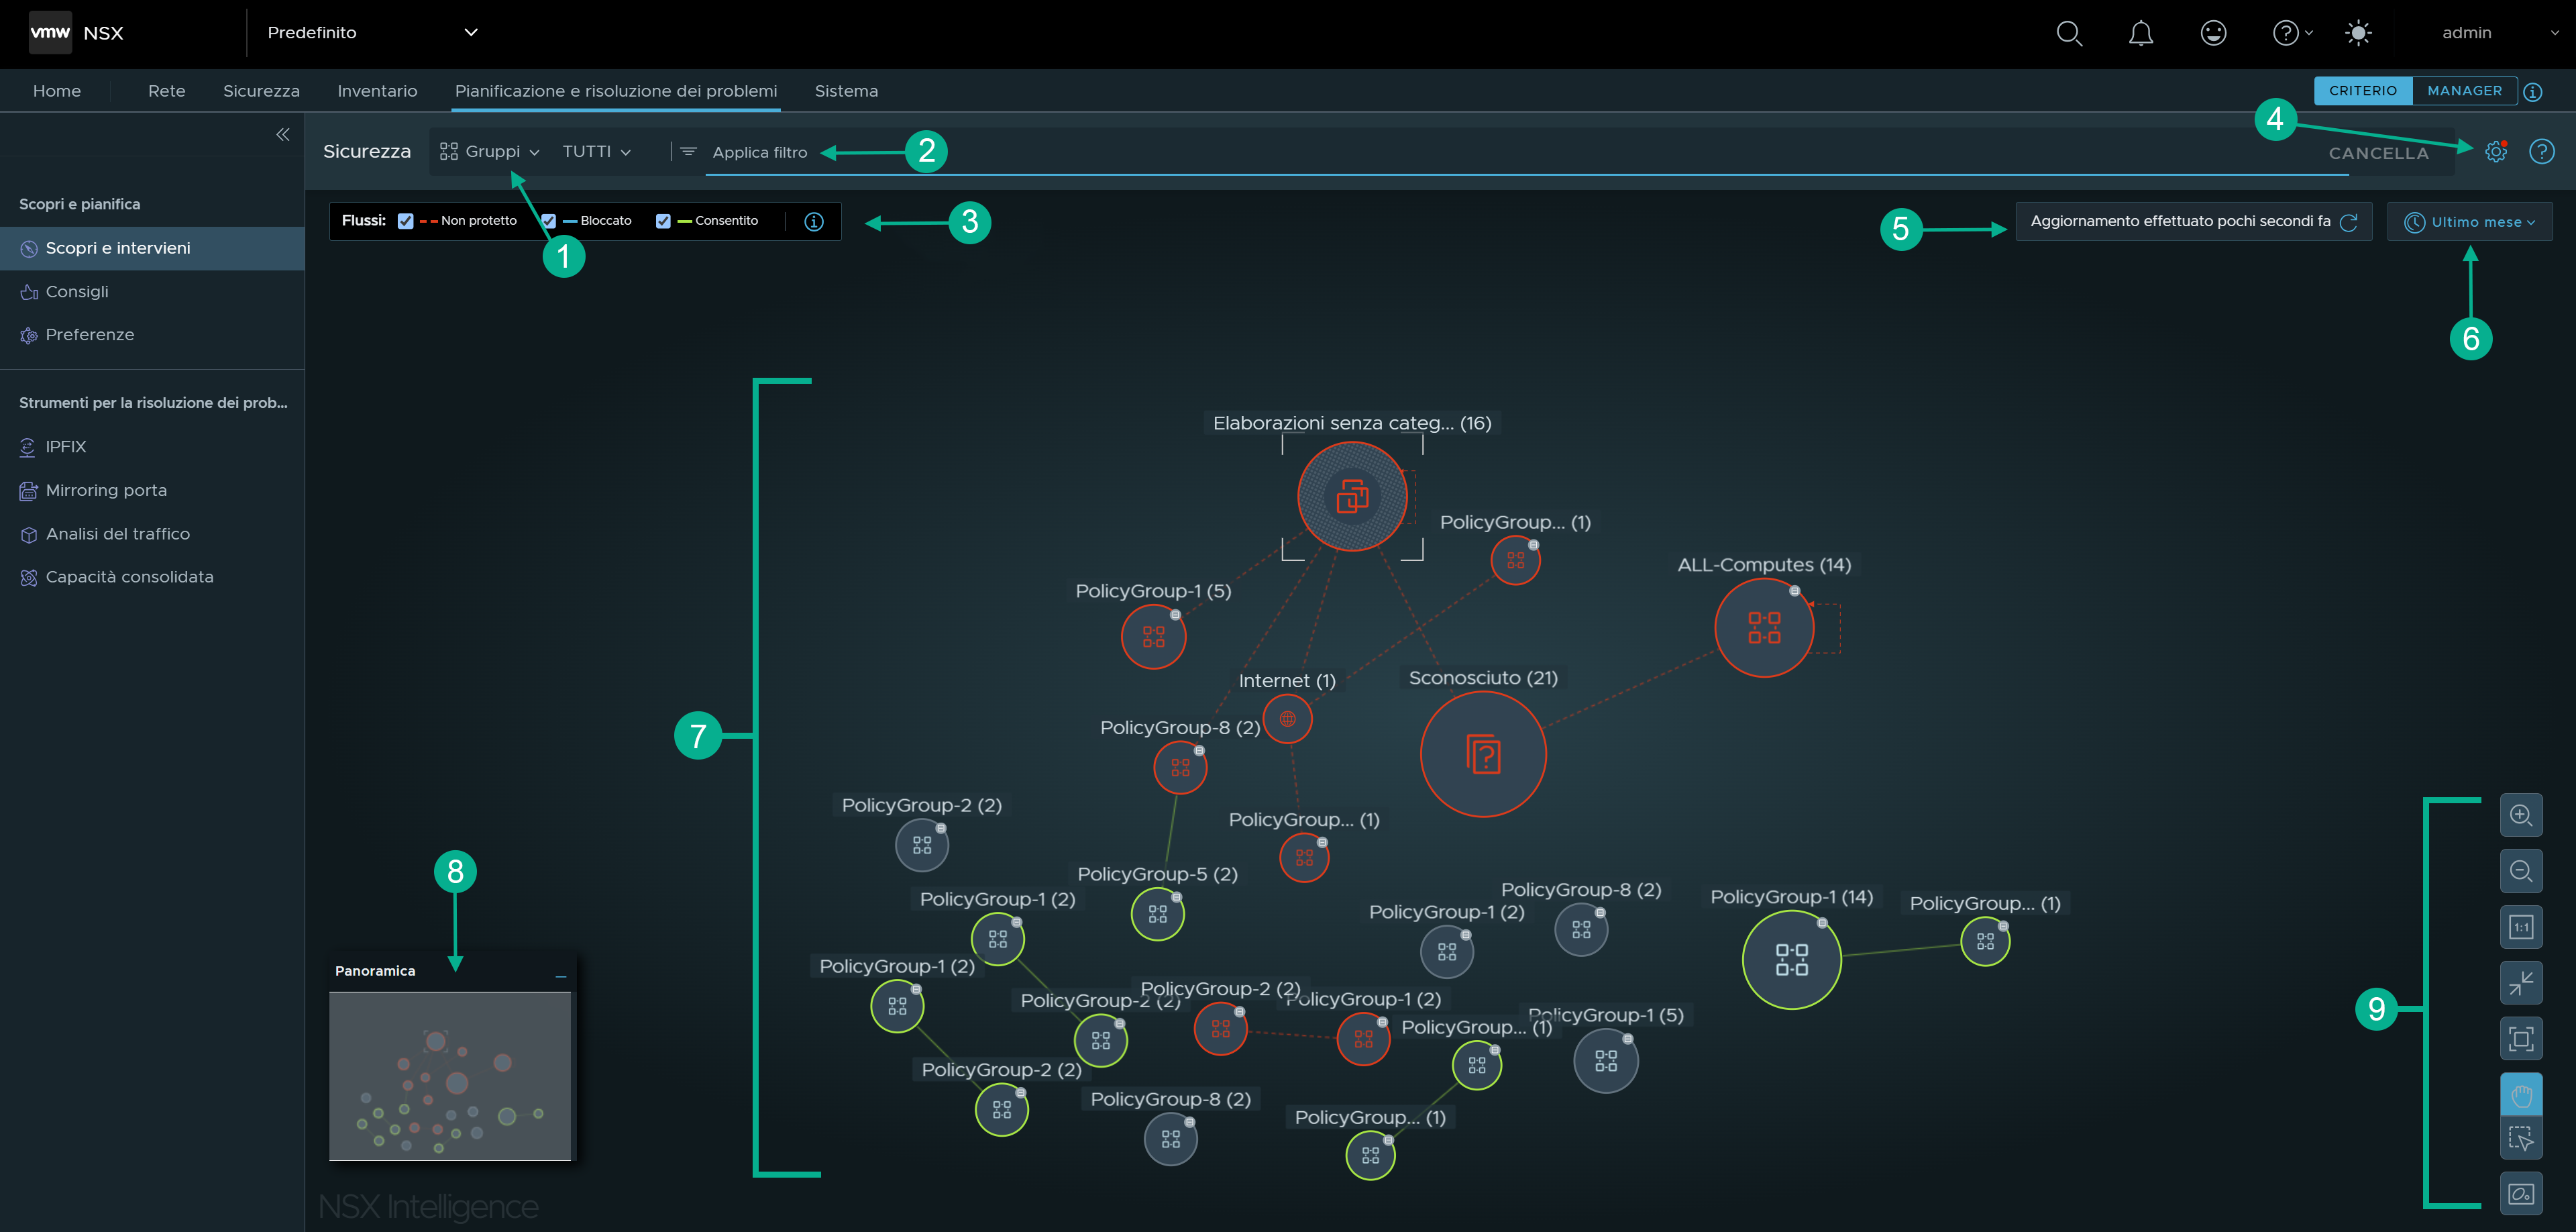The width and height of the screenshot is (2576, 1232).
Task: Switch to CRITERIO mode
Action: 2363,91
